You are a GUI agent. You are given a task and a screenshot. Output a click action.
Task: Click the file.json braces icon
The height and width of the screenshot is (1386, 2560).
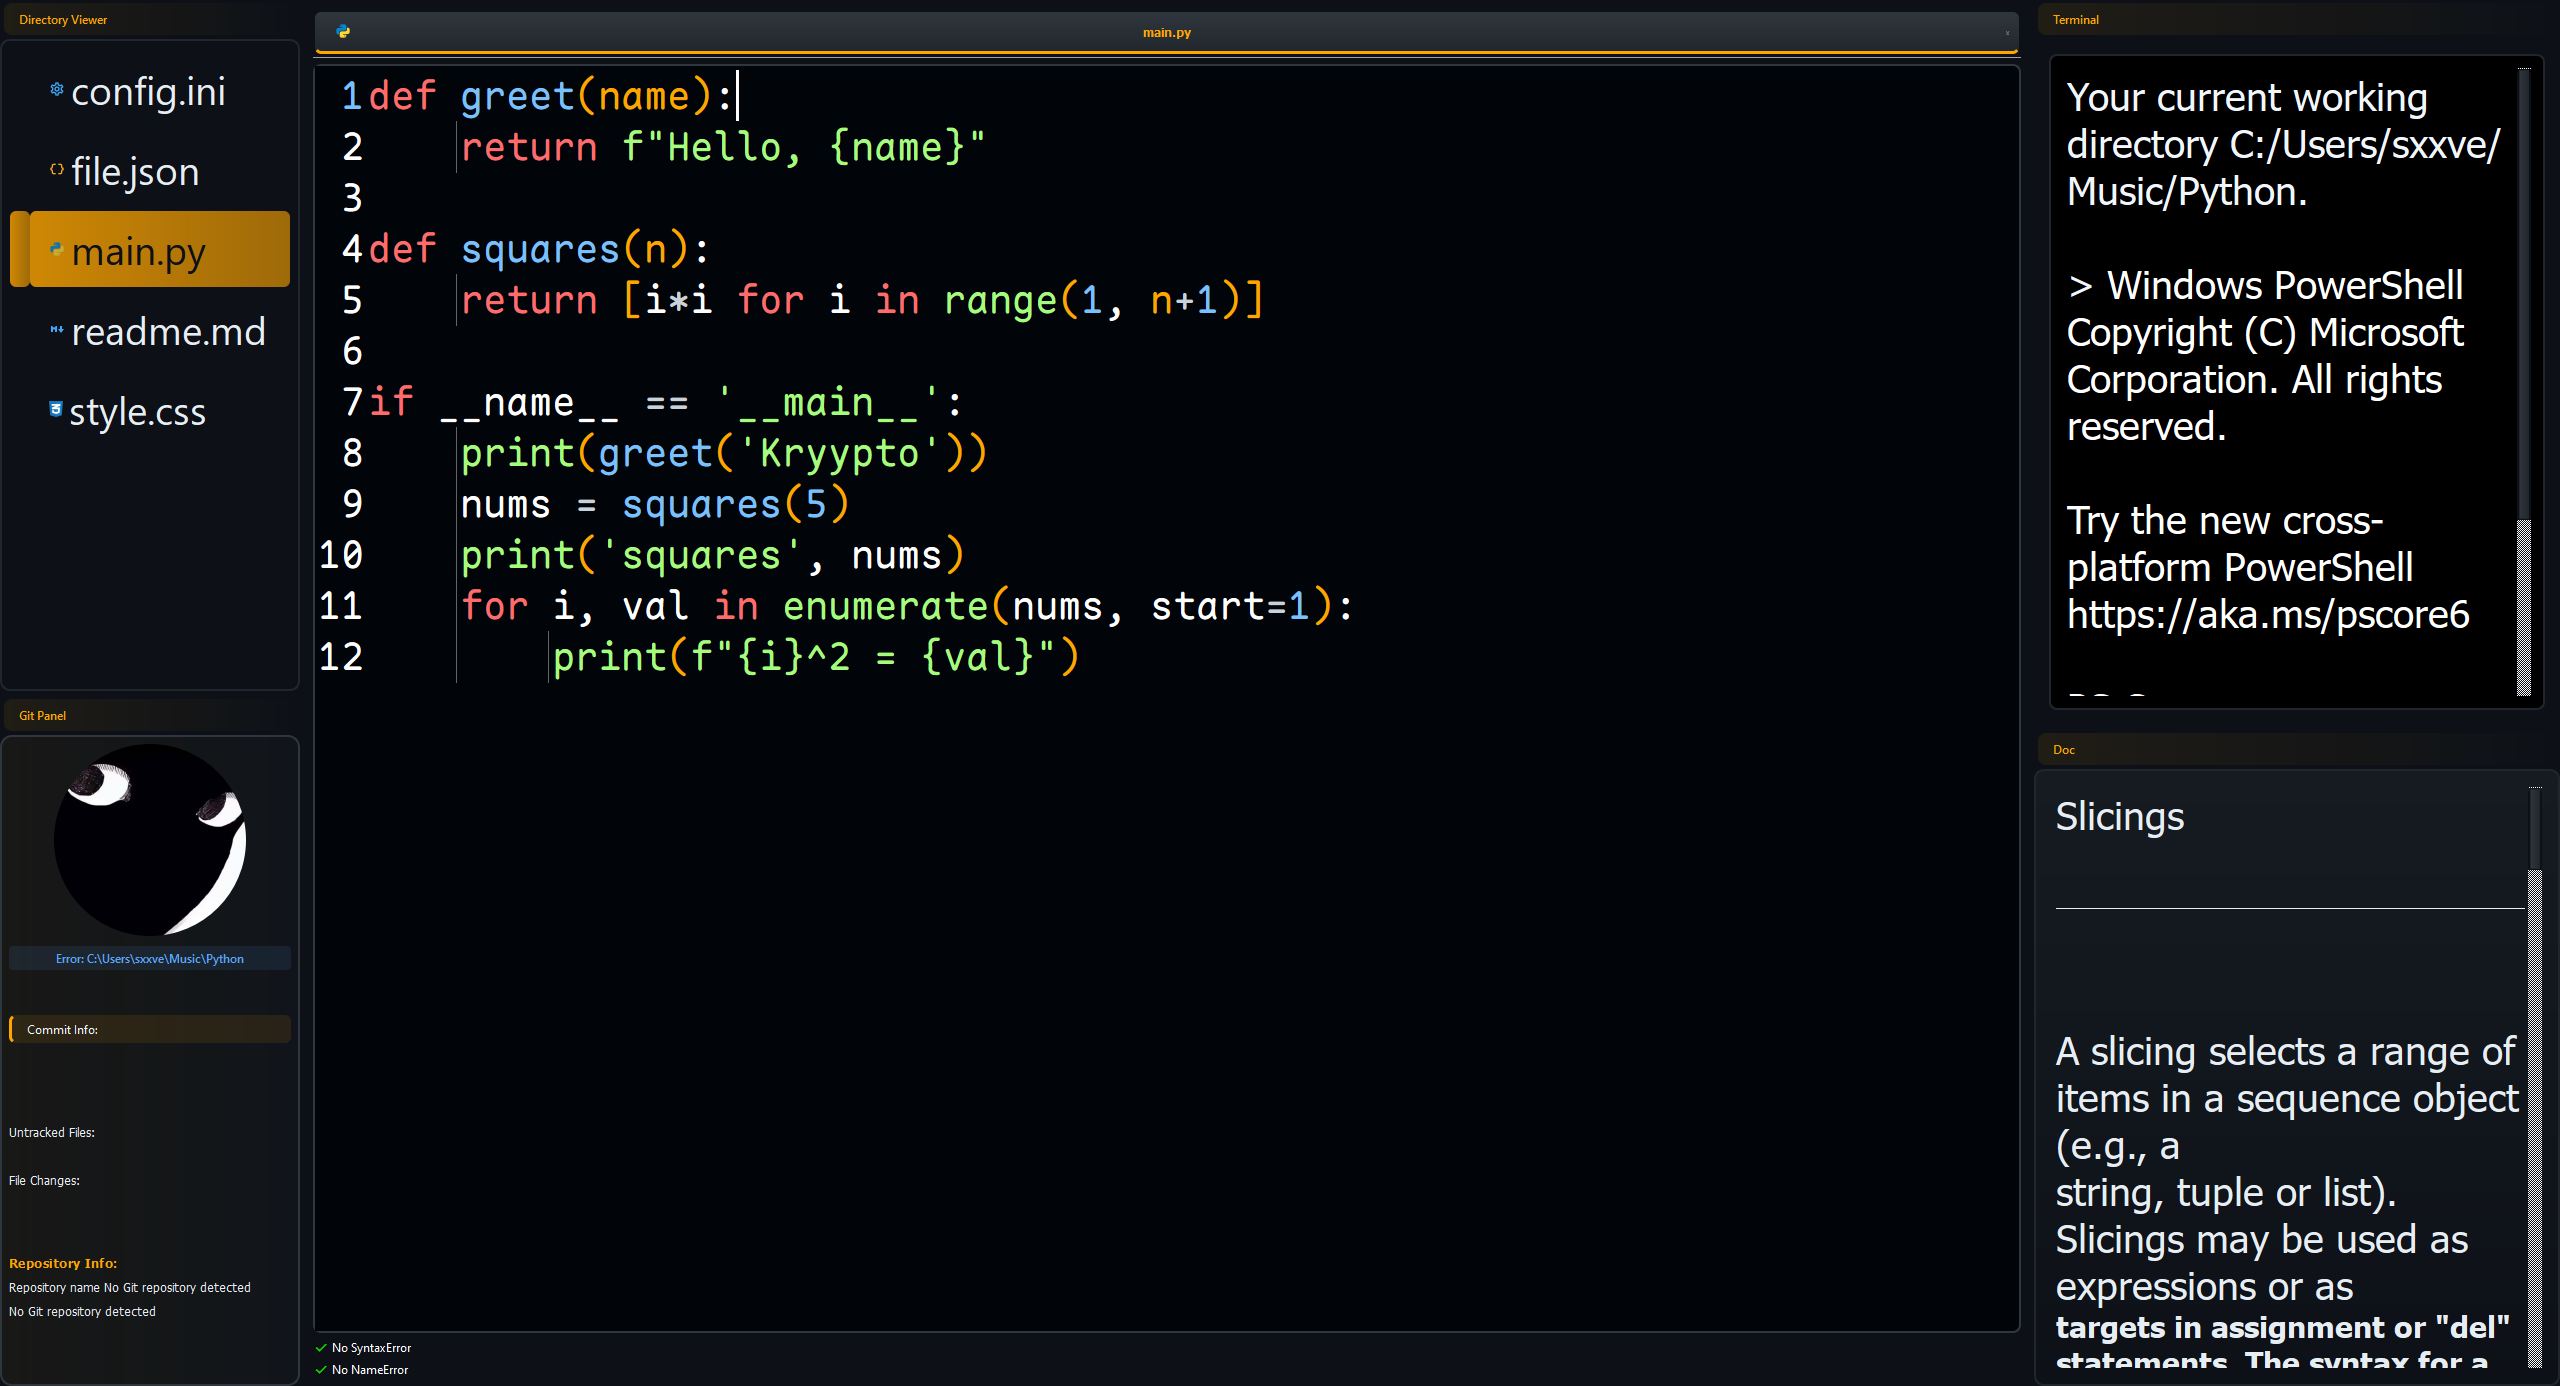tap(57, 170)
